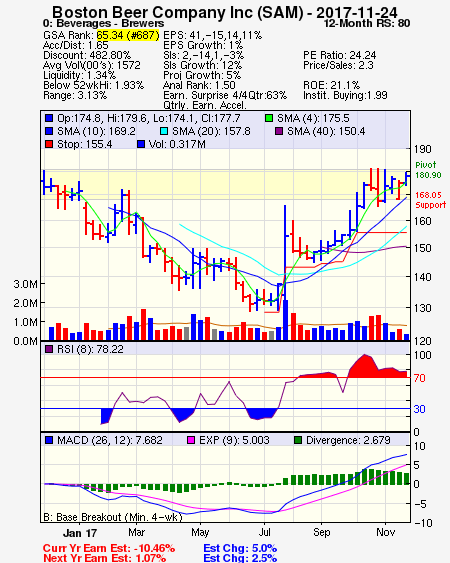Click the 3.0M volume axis label

click(25, 284)
